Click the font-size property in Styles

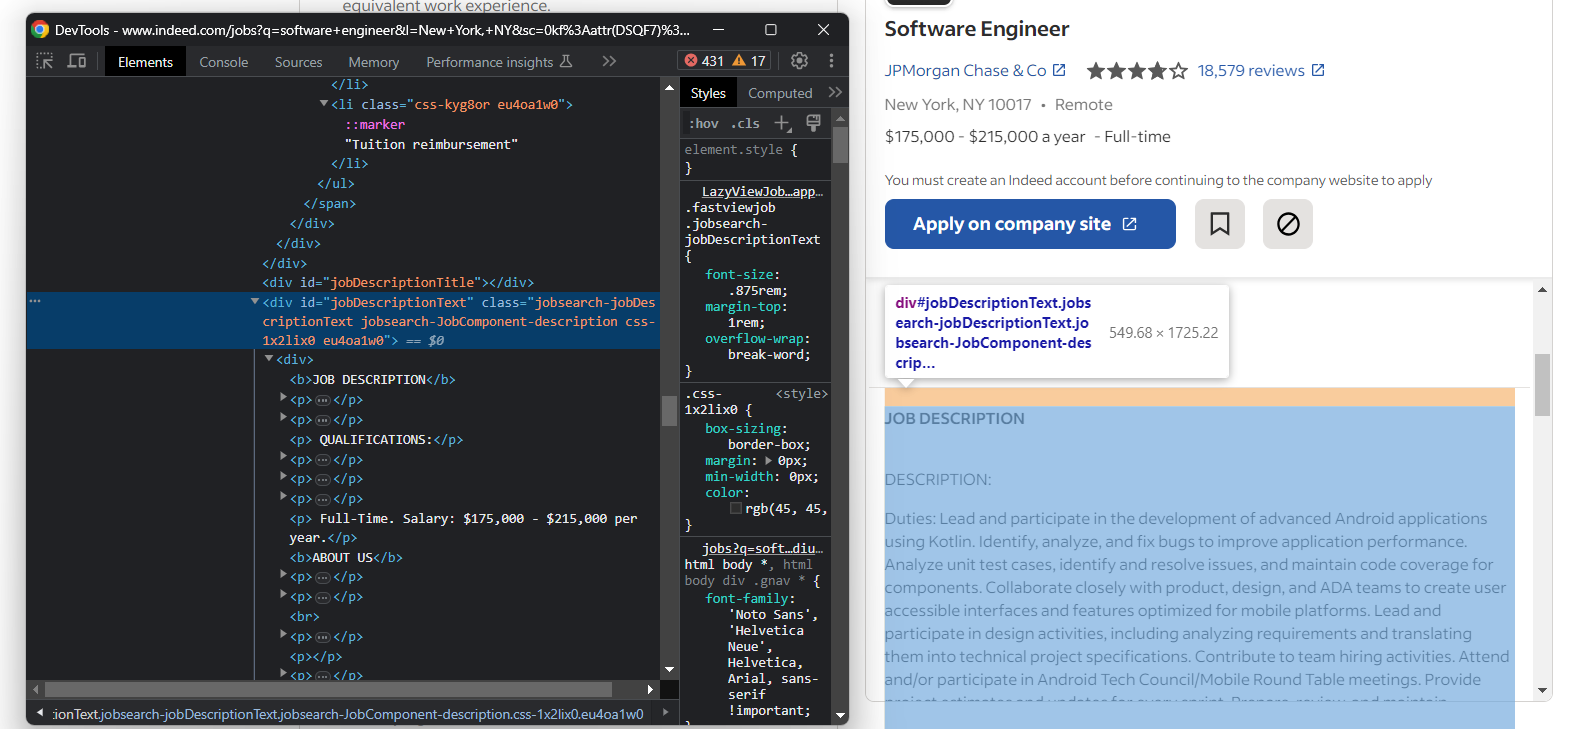pyautogui.click(x=742, y=275)
